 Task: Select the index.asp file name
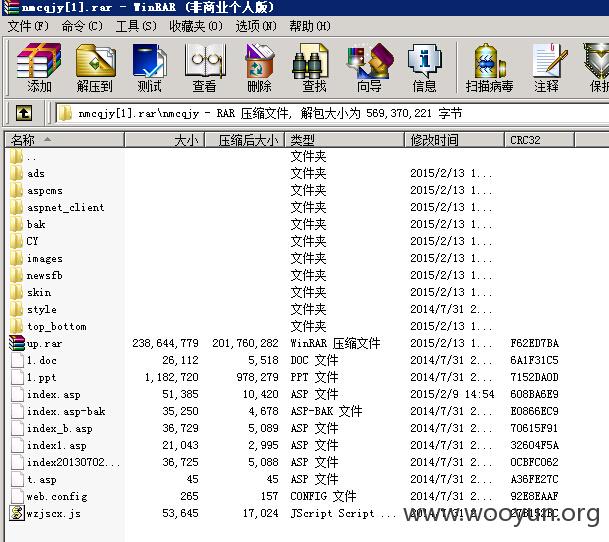tap(54, 394)
